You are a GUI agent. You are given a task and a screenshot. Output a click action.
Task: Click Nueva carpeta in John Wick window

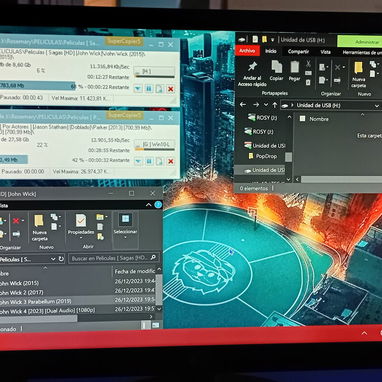pyautogui.click(x=39, y=228)
